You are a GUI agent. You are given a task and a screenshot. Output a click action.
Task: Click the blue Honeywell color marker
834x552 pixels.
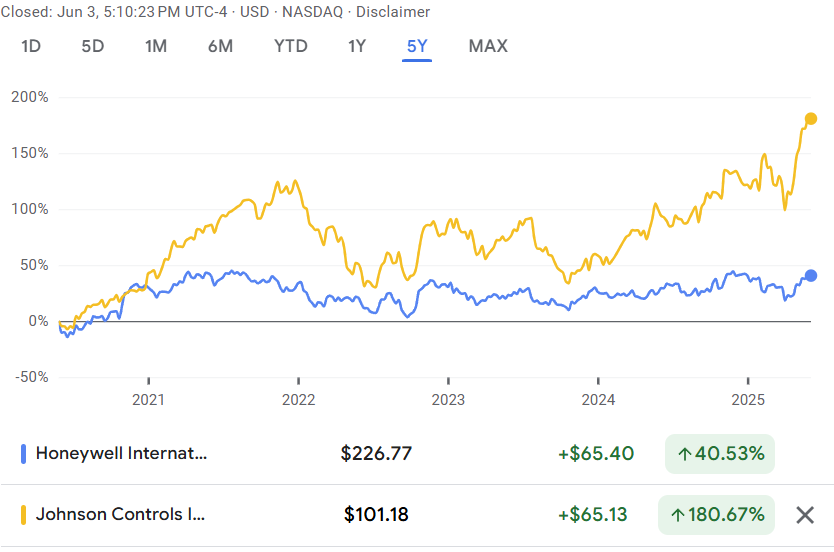tap(23, 454)
